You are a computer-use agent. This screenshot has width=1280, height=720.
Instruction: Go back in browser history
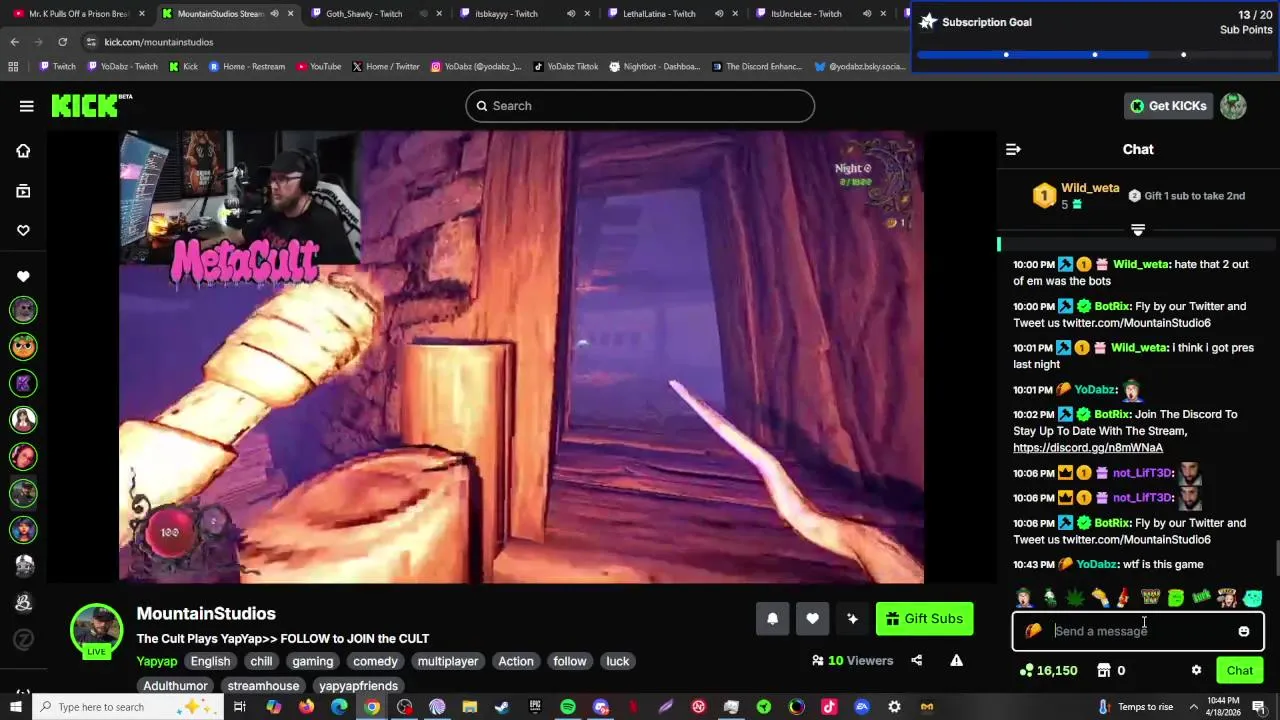14,42
